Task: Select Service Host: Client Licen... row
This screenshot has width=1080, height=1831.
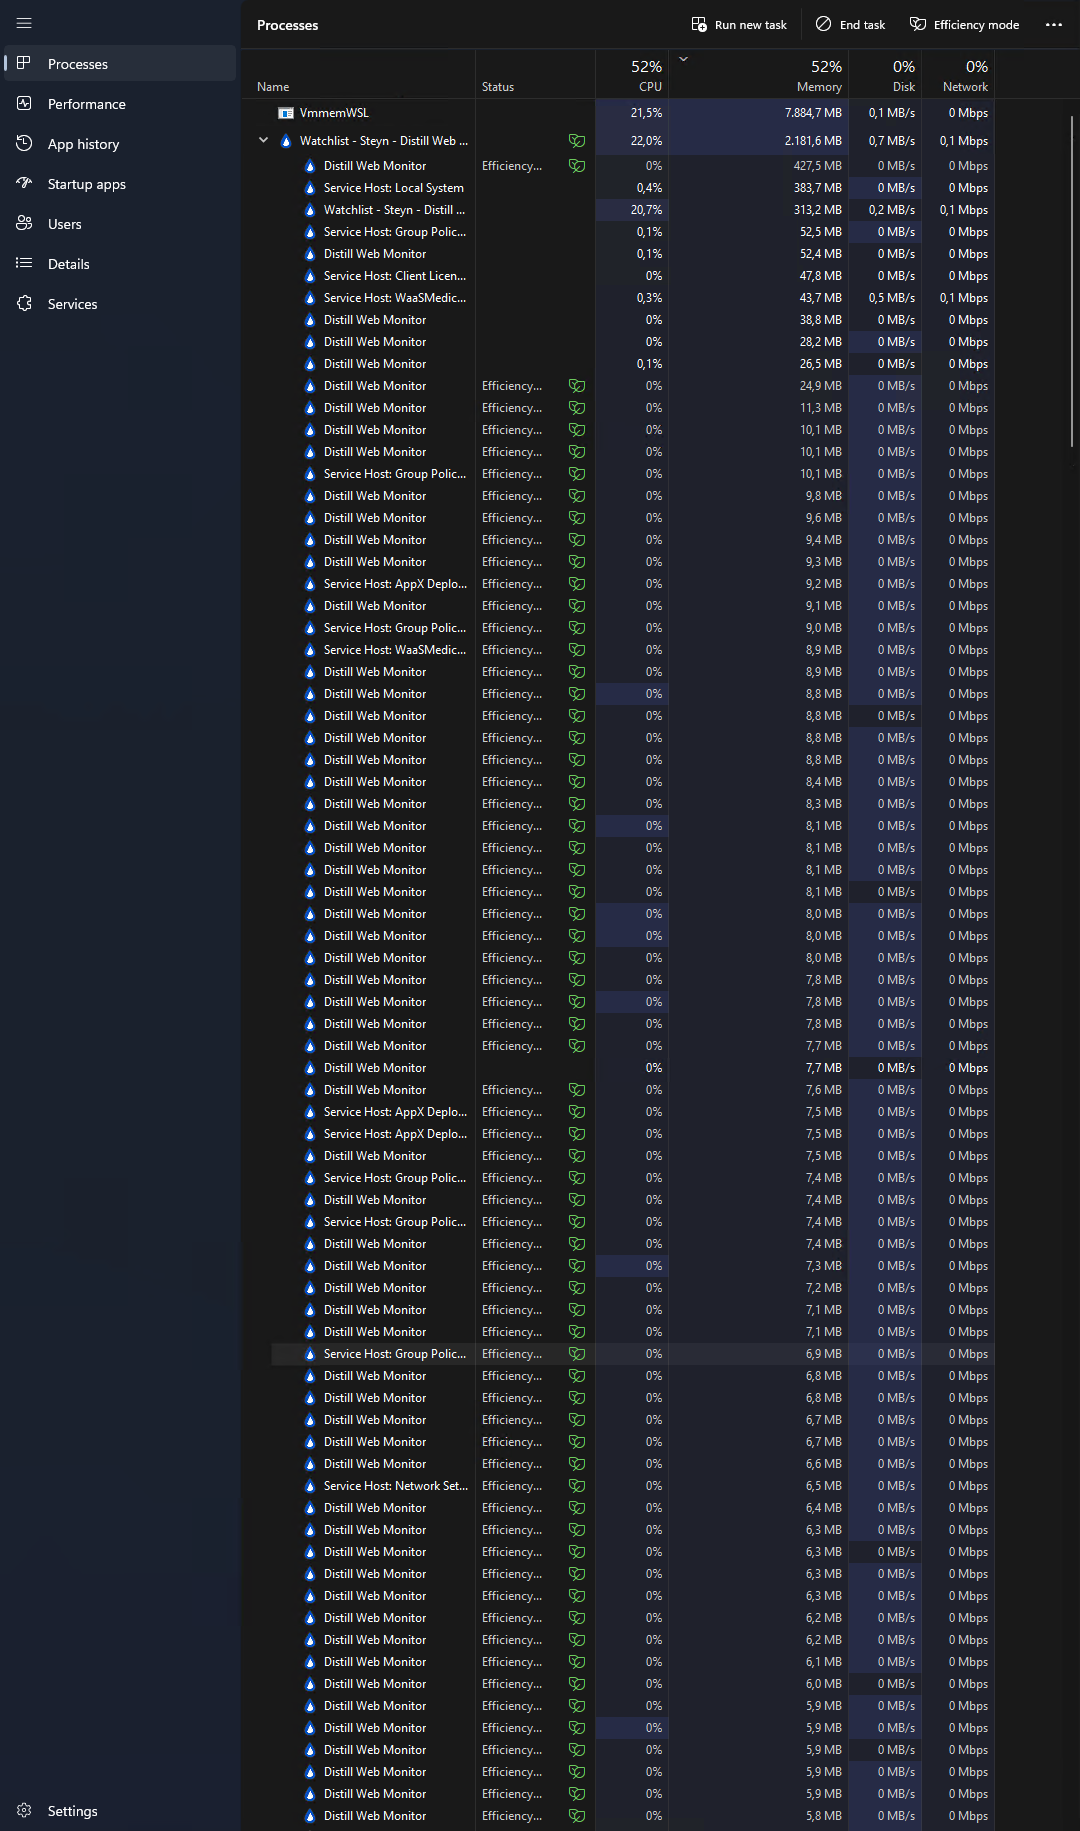Action: click(x=632, y=276)
